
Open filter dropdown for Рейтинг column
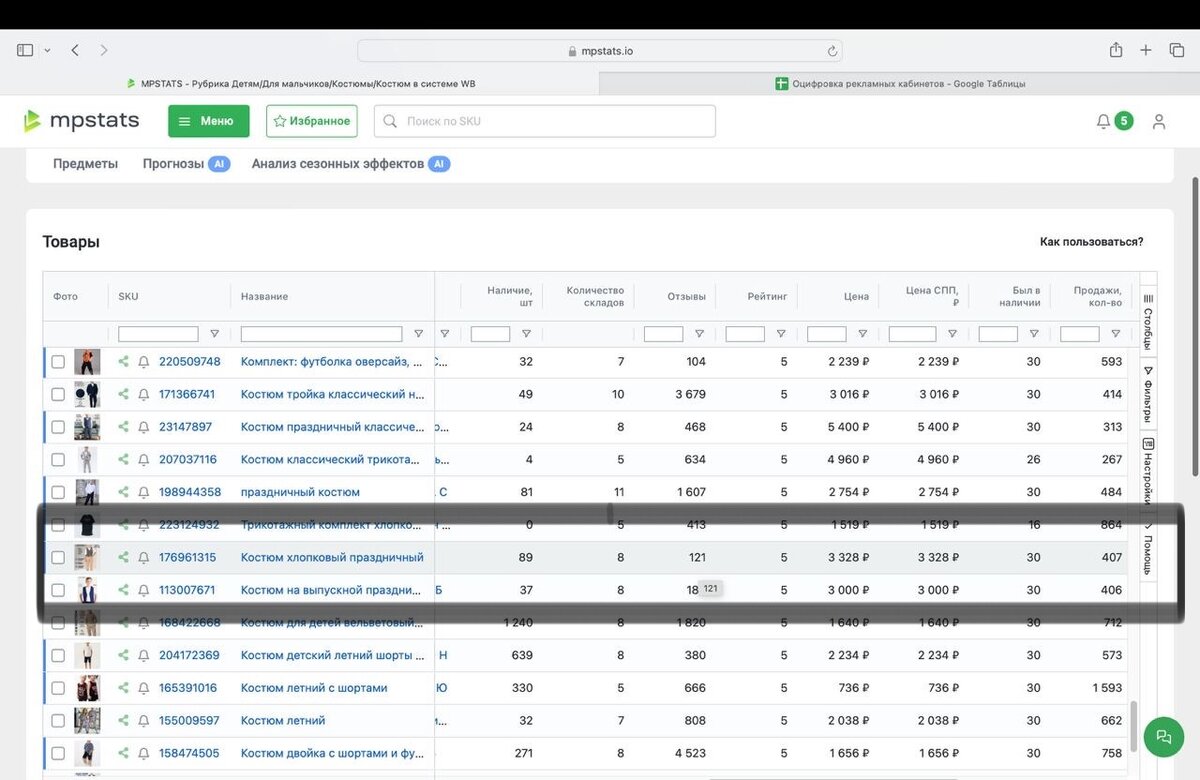781,334
